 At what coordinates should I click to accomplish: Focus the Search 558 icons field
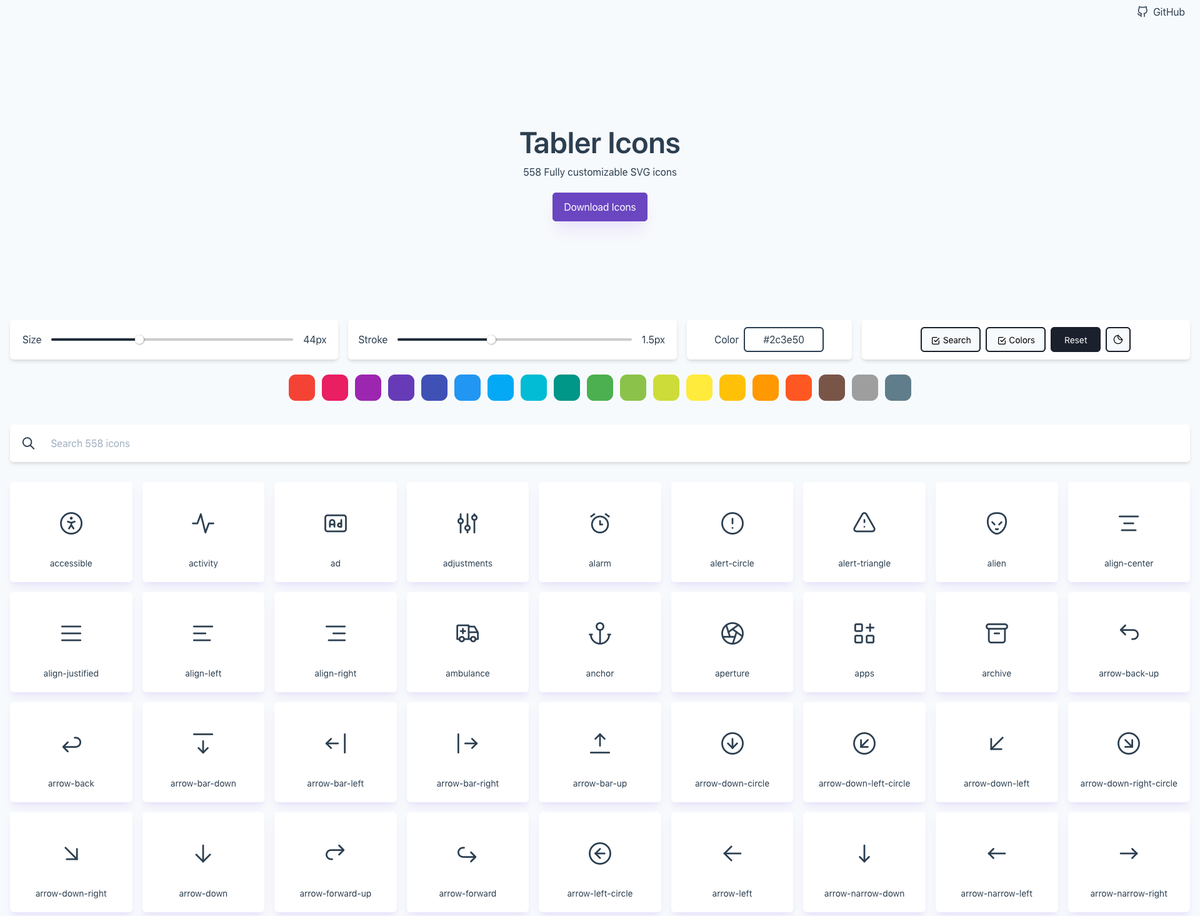click(600, 443)
